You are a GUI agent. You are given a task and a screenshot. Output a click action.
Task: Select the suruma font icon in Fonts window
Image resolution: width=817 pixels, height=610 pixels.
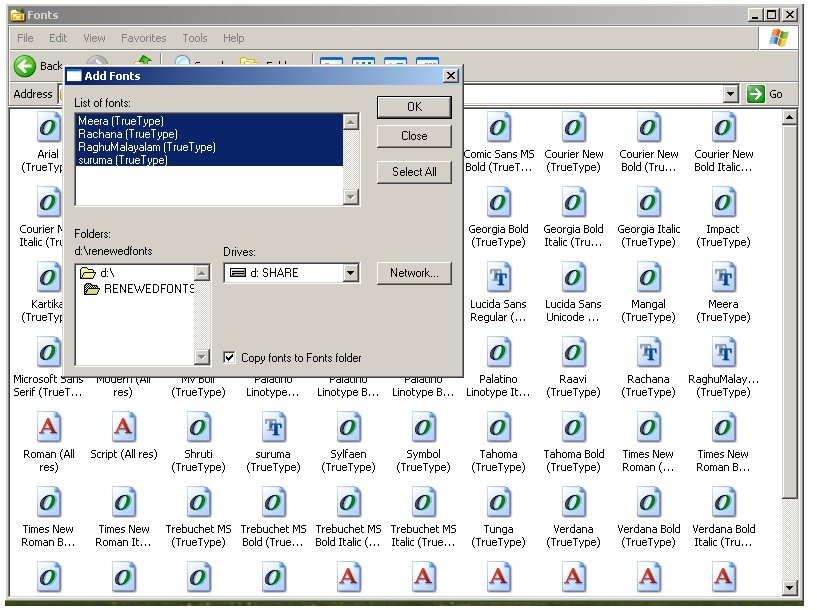[x=274, y=428]
